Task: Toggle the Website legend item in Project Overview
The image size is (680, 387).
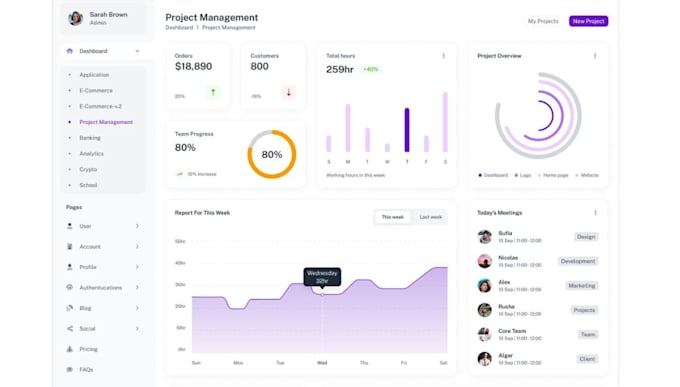Action: coord(587,175)
